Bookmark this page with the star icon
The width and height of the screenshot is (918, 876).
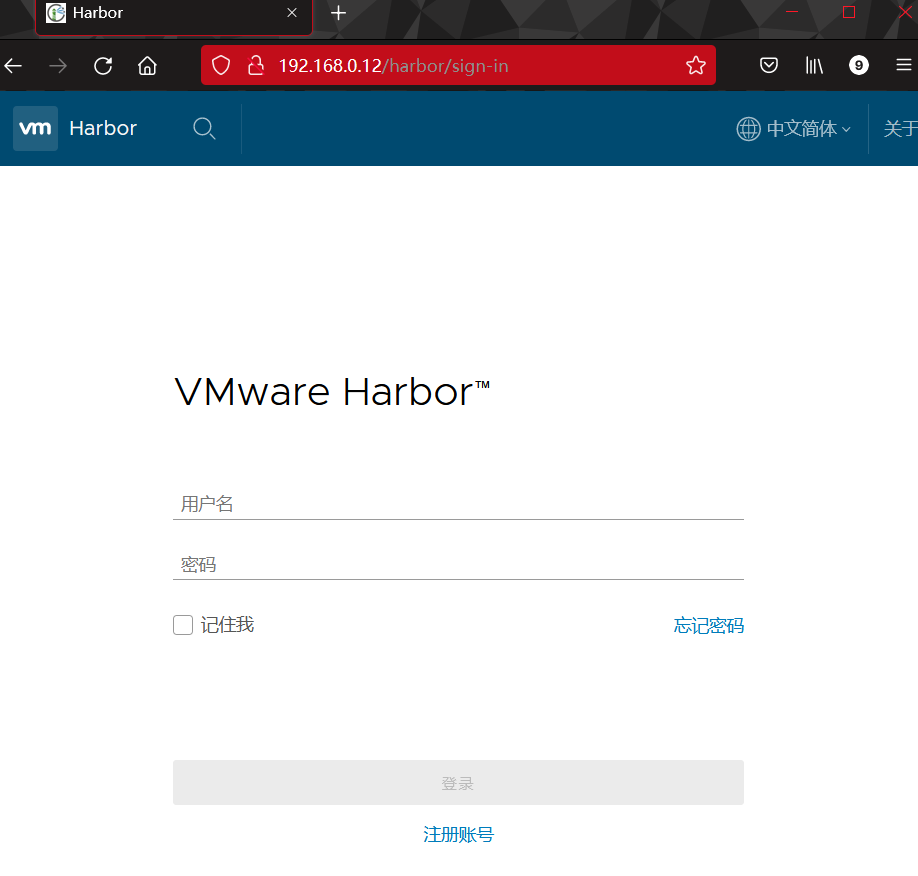696,65
